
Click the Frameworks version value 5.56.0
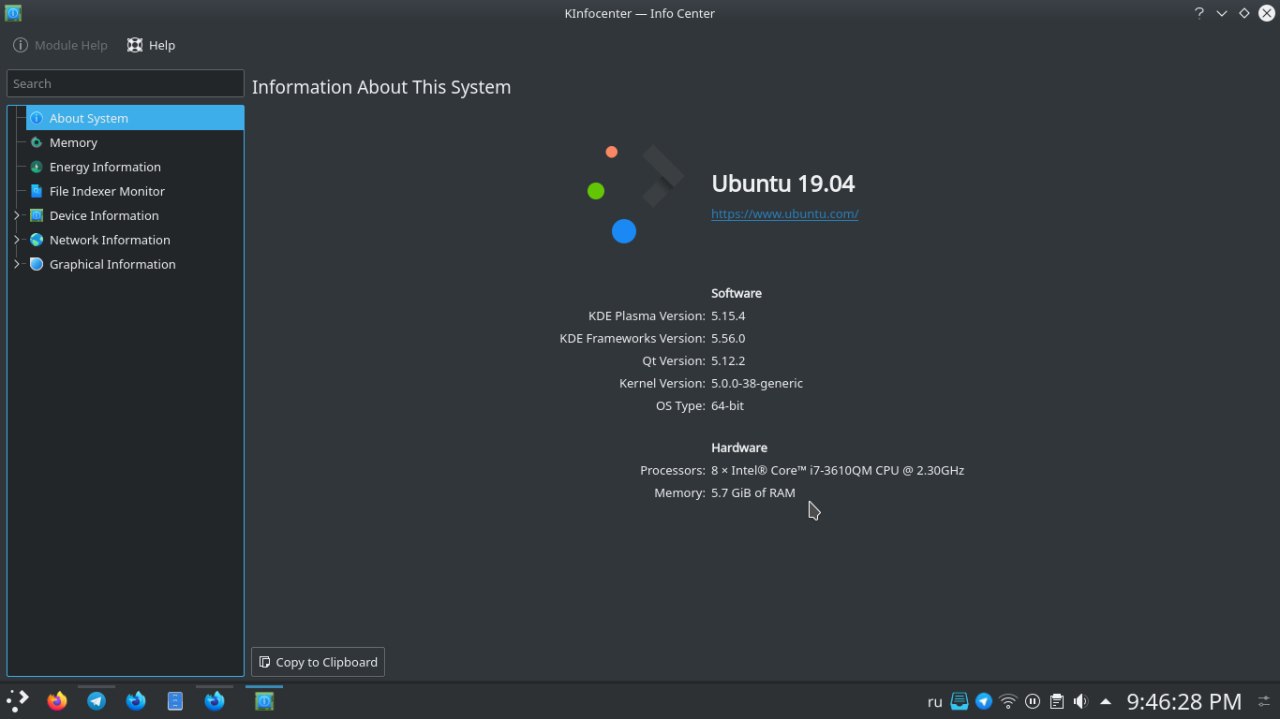(x=728, y=338)
